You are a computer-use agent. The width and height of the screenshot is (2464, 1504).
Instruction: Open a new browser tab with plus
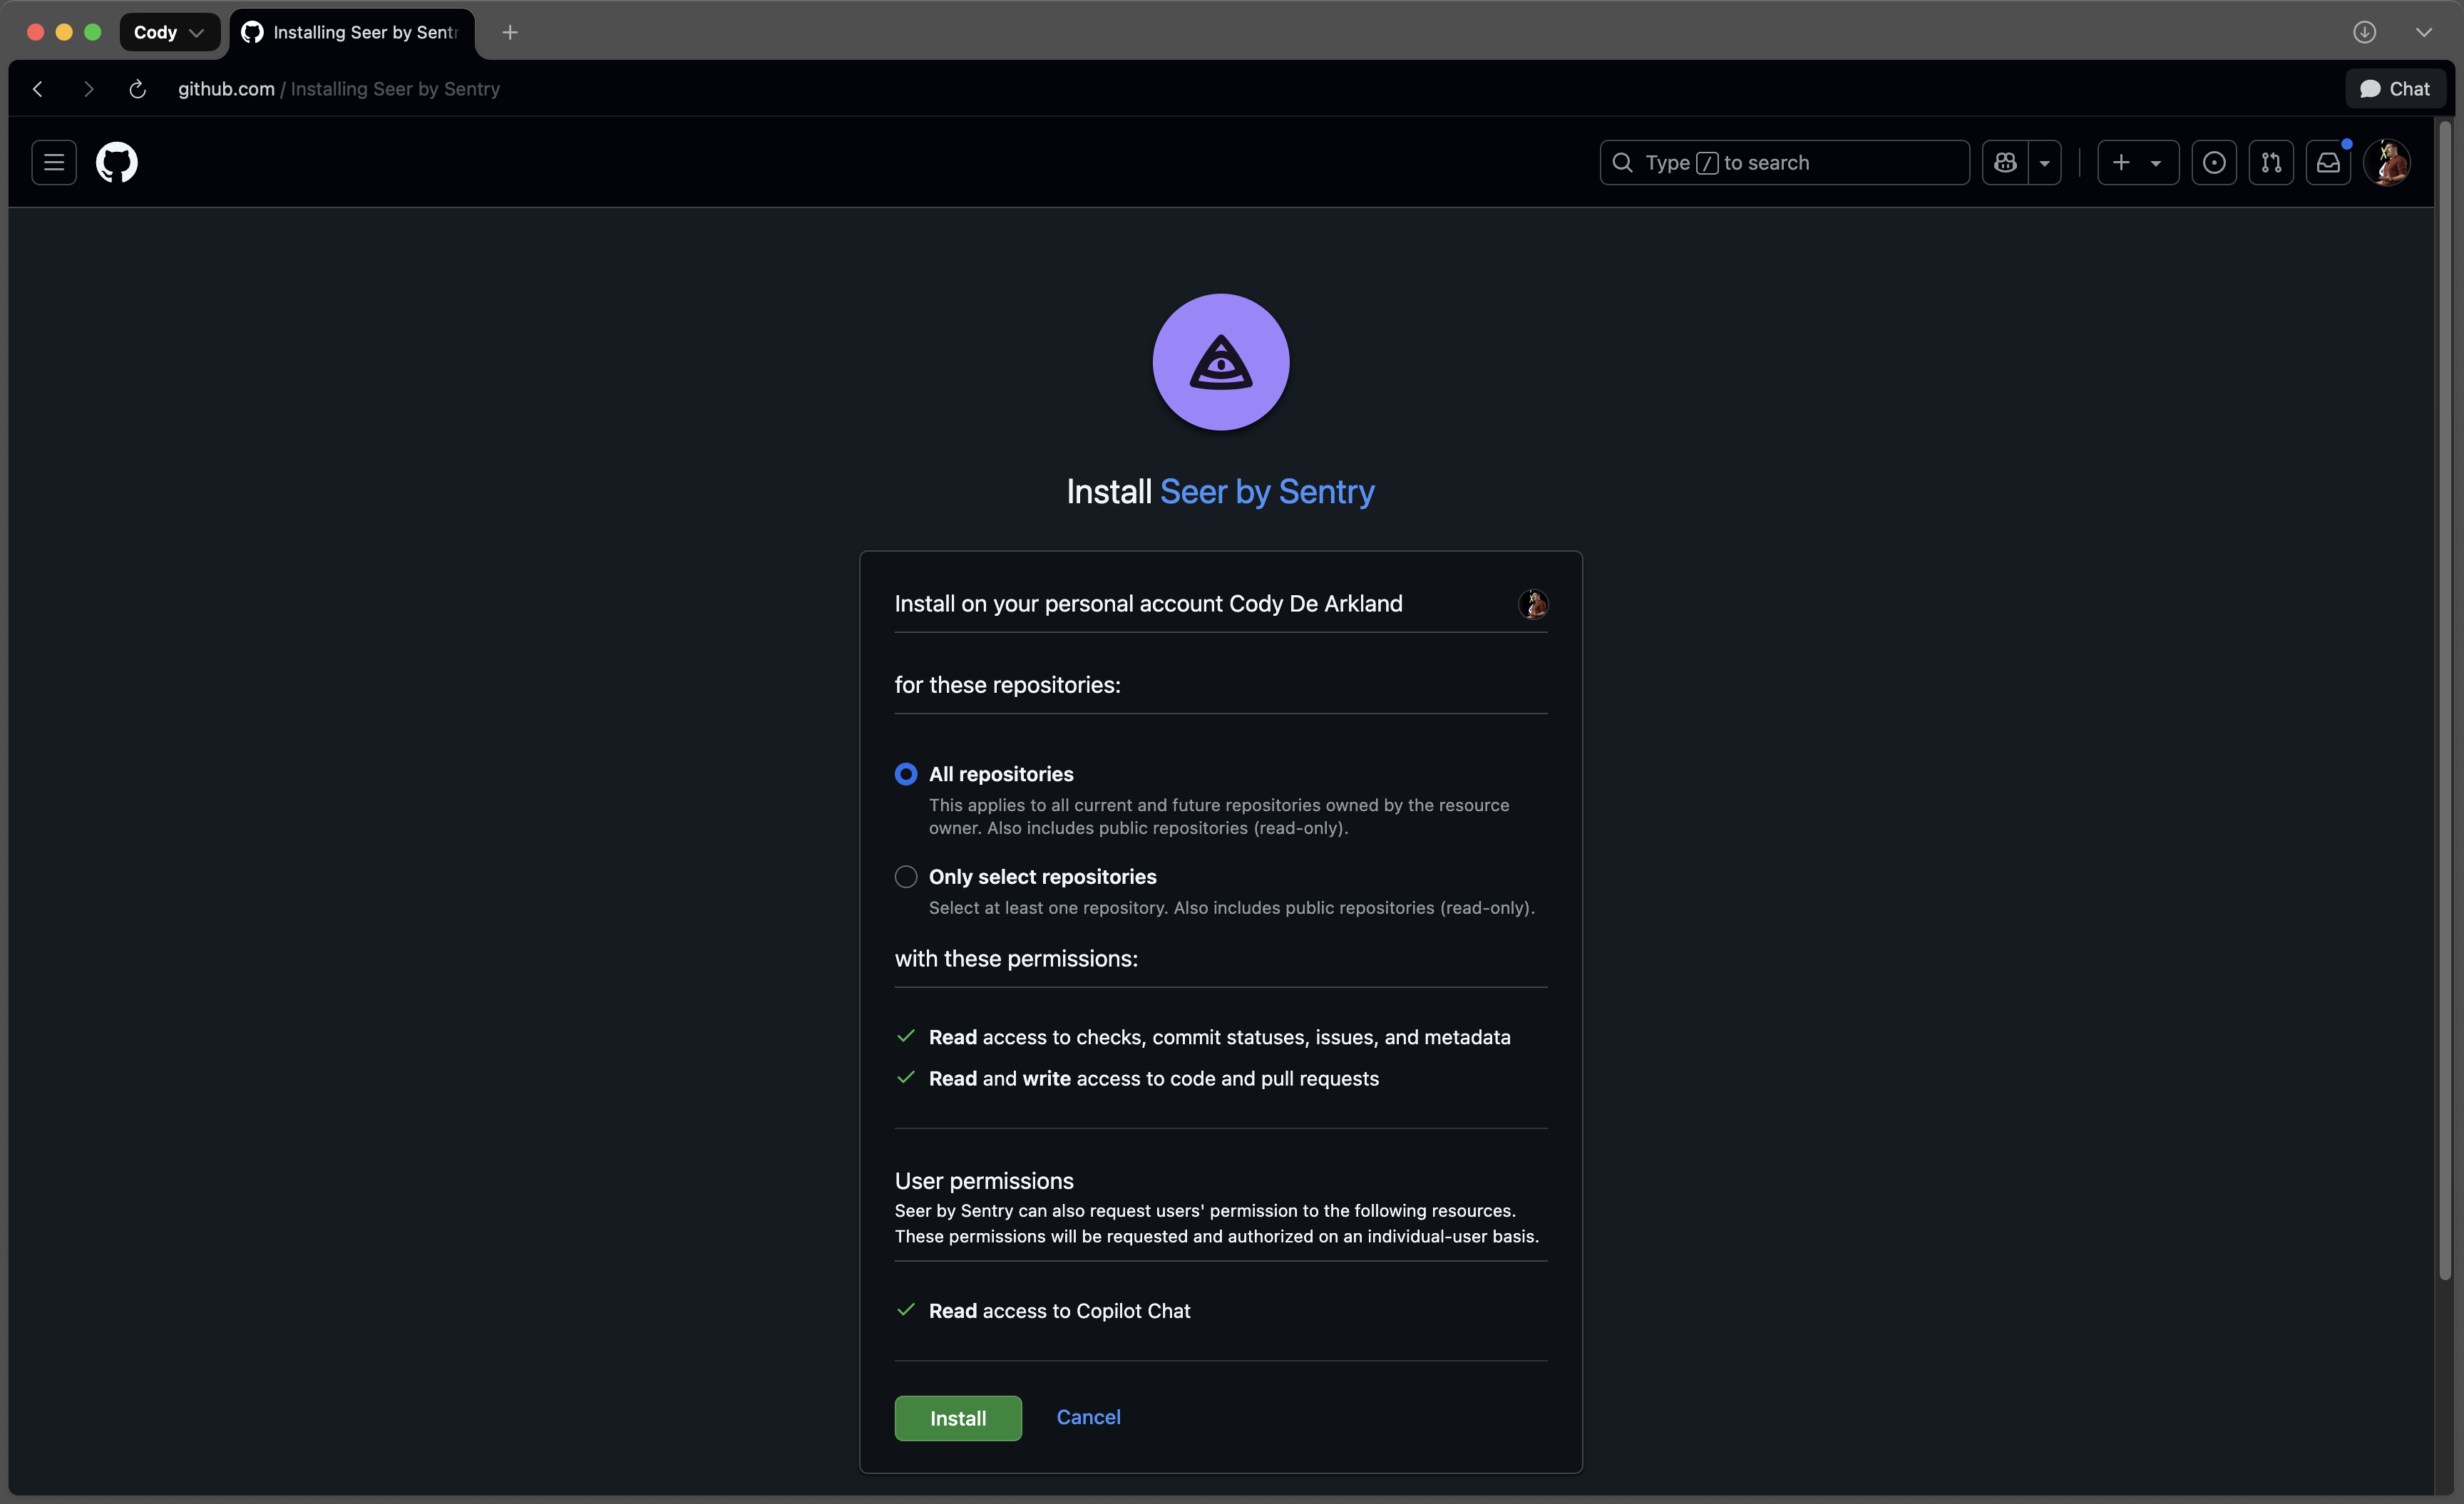click(510, 32)
